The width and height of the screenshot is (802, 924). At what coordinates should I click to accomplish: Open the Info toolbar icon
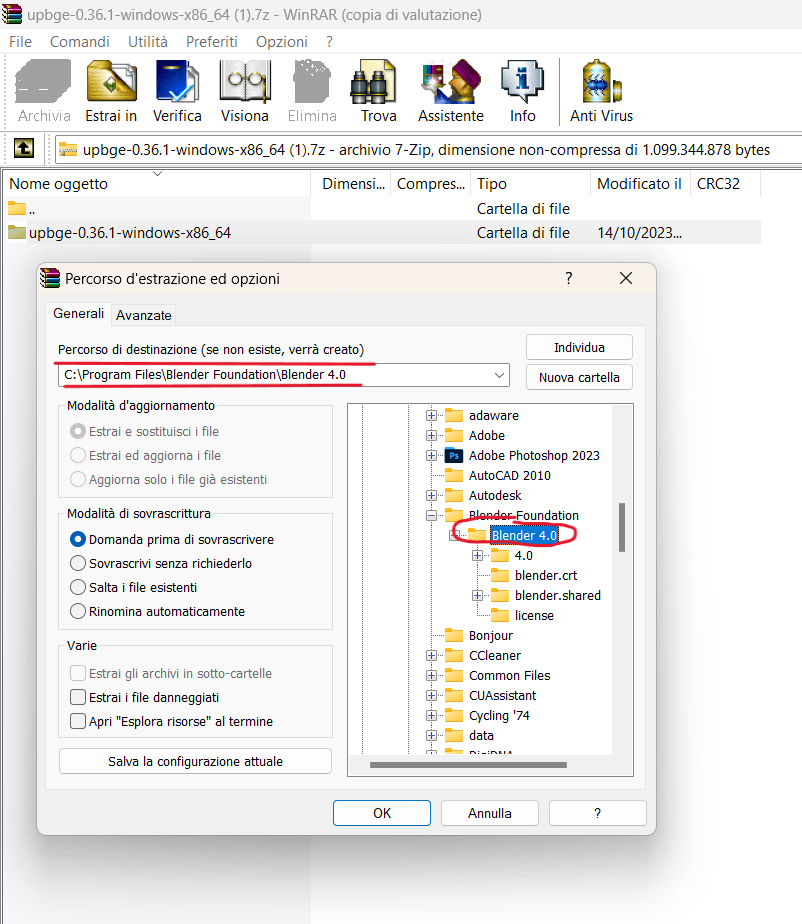pos(522,82)
